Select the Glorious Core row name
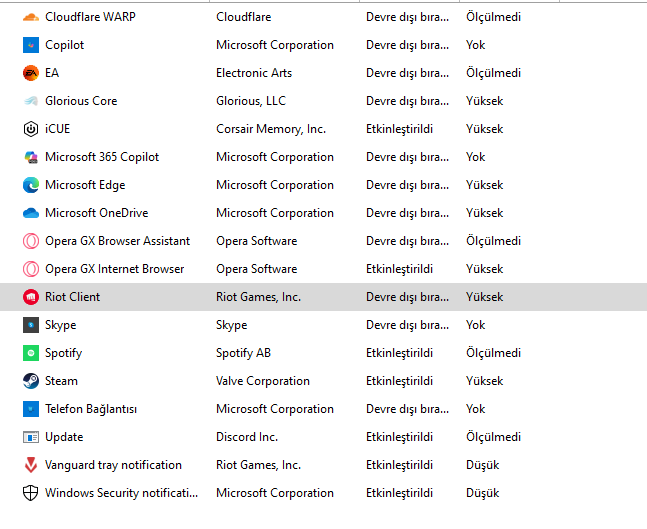 pos(81,101)
